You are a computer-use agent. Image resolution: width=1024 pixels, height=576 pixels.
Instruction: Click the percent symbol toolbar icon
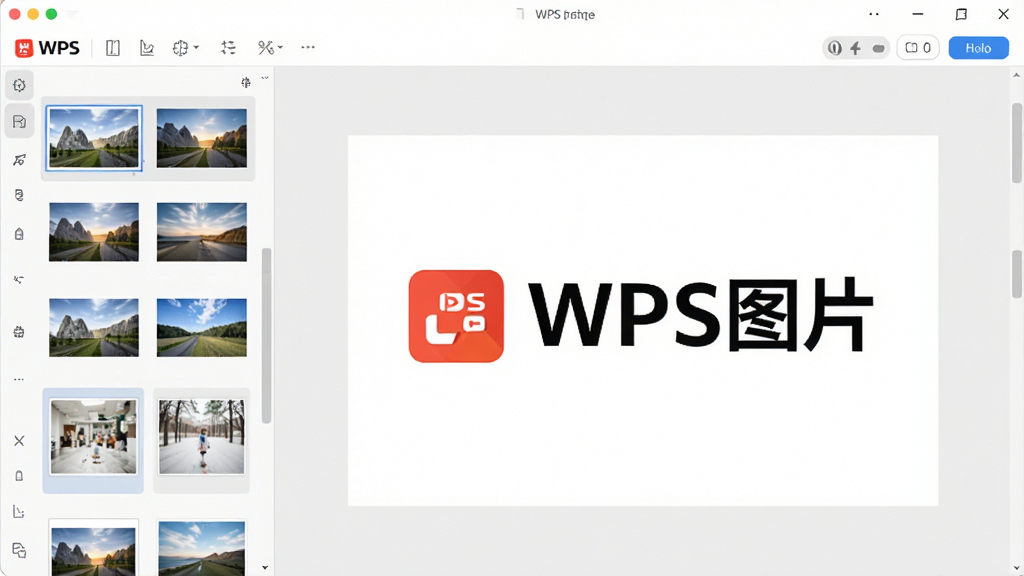[265, 47]
